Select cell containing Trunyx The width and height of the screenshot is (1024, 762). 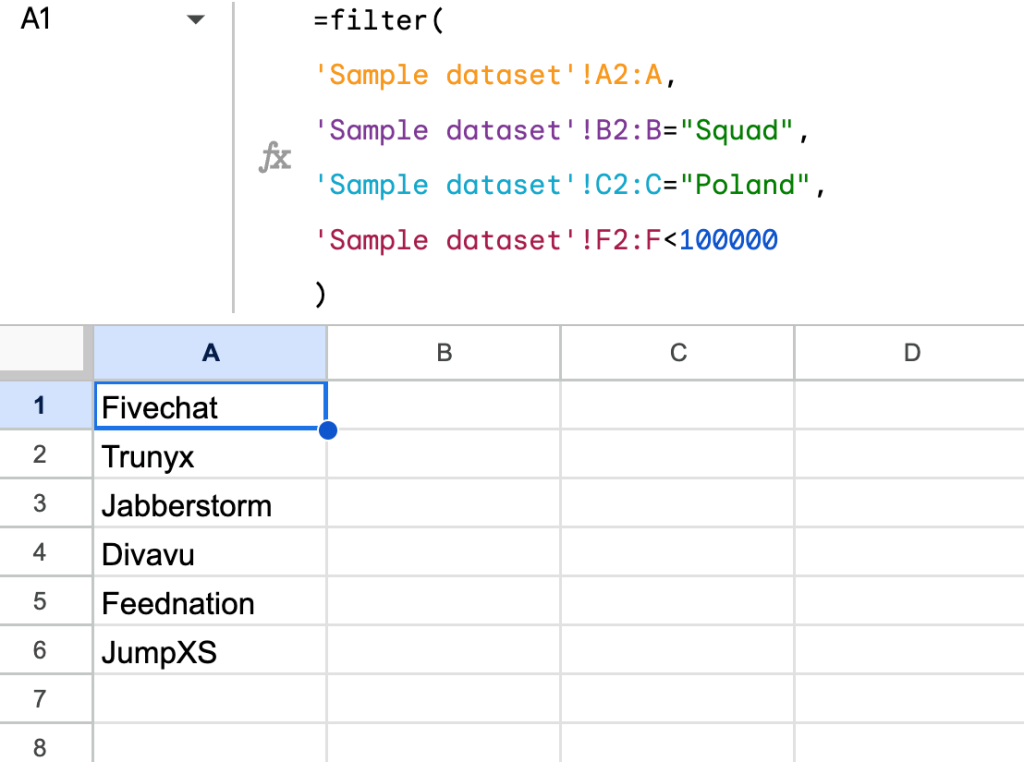[x=210, y=456]
